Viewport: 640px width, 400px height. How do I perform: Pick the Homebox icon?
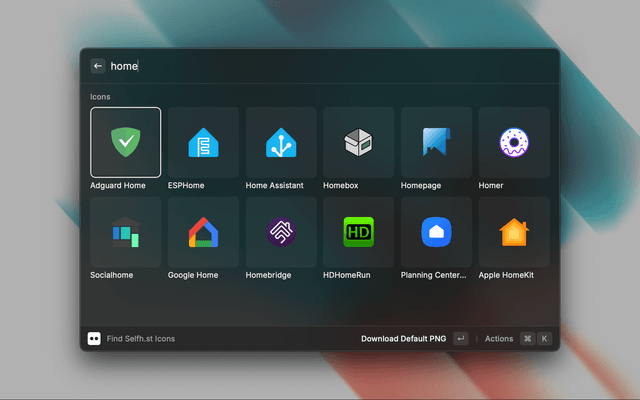coord(358,142)
